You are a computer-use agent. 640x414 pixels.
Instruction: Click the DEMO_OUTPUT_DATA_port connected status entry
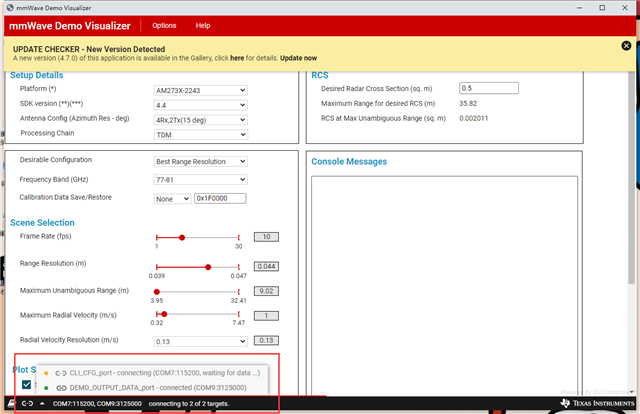click(152, 388)
